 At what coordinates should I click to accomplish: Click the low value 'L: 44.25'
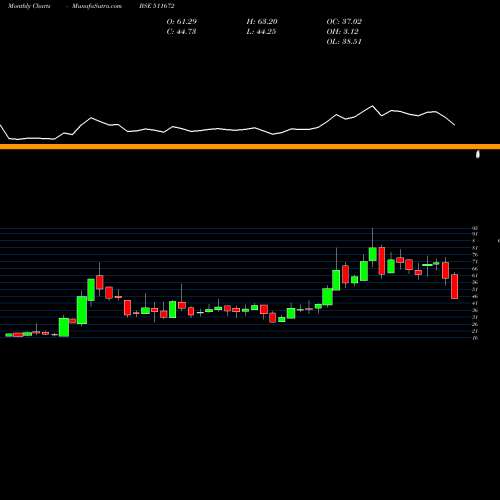tap(261, 32)
